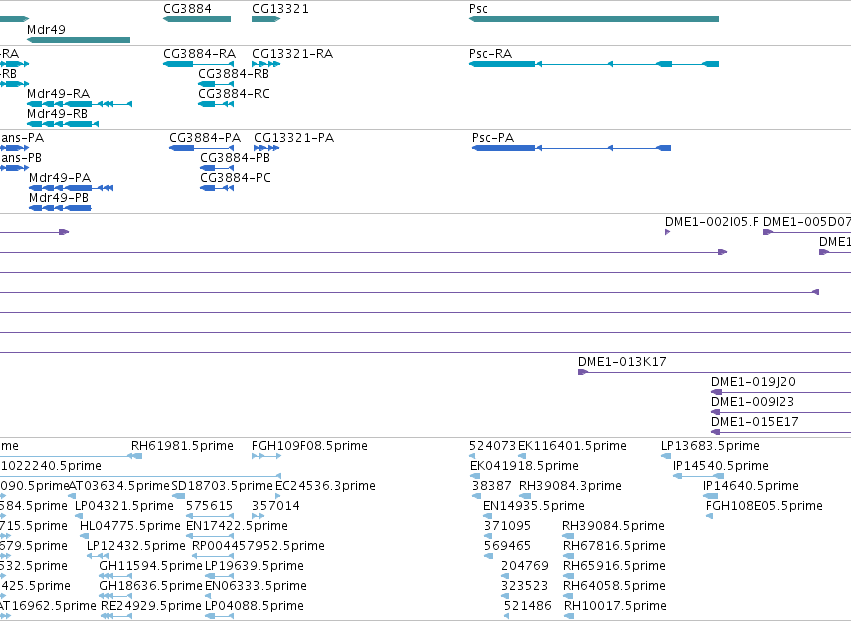Select EST RH64058.5prime
The width and height of the screenshot is (851, 621).
tap(614, 587)
